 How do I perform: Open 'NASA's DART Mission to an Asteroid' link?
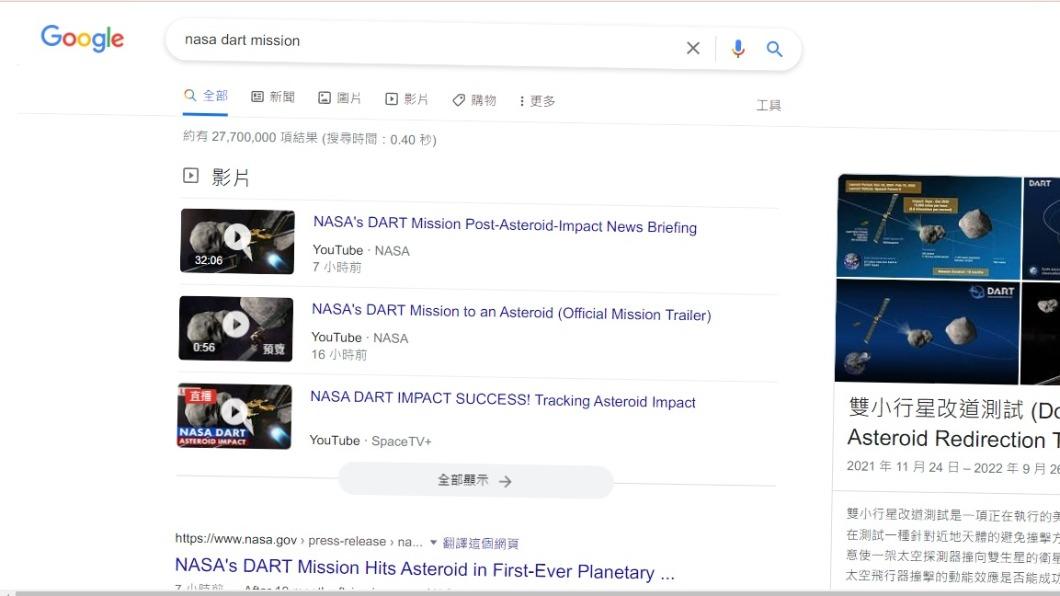[511, 312]
